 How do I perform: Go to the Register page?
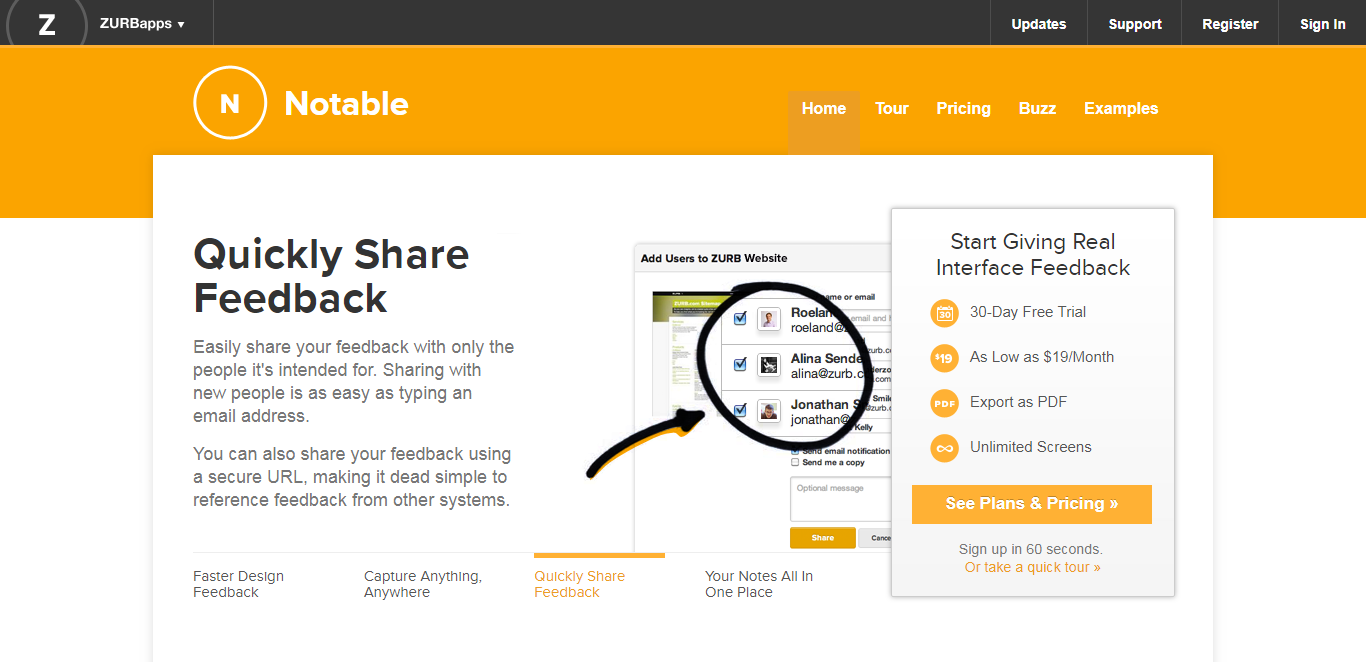1230,24
